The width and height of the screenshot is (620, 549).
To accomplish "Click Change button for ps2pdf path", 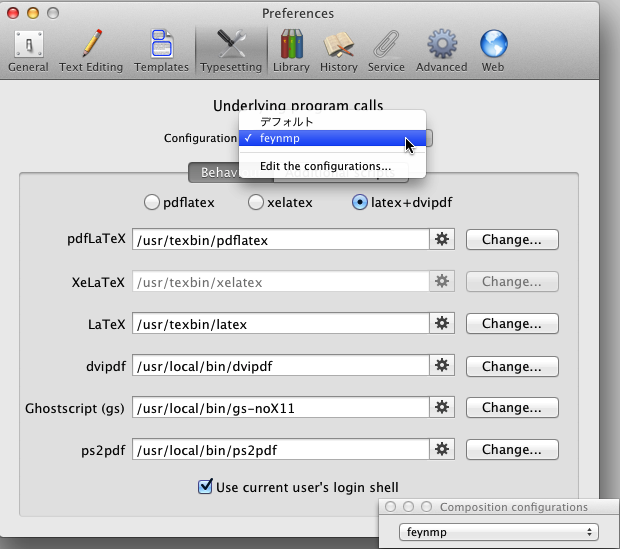I will [x=512, y=450].
